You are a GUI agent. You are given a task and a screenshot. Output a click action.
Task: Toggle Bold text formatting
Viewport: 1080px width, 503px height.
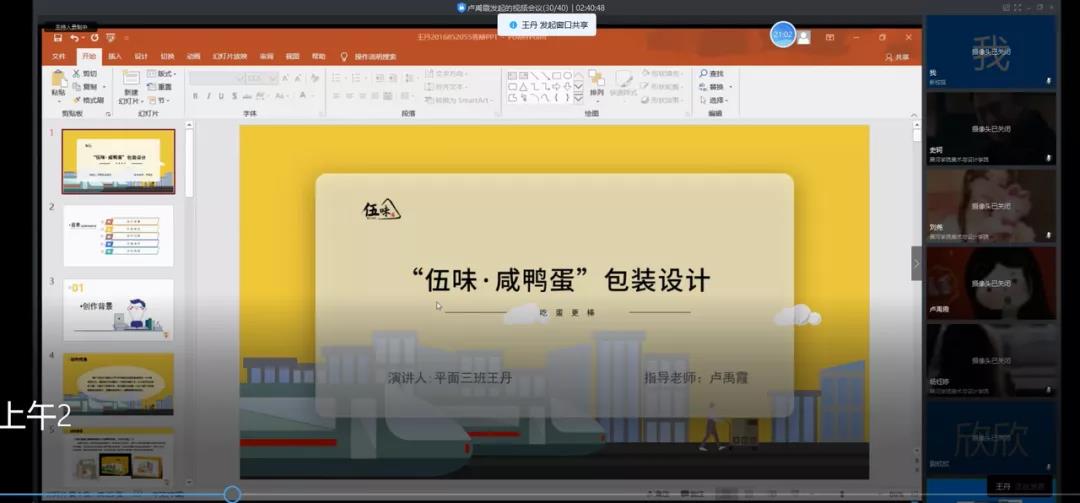point(195,96)
